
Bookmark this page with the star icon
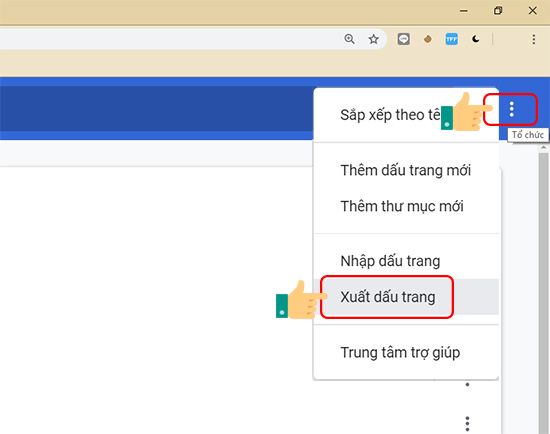pyautogui.click(x=374, y=39)
